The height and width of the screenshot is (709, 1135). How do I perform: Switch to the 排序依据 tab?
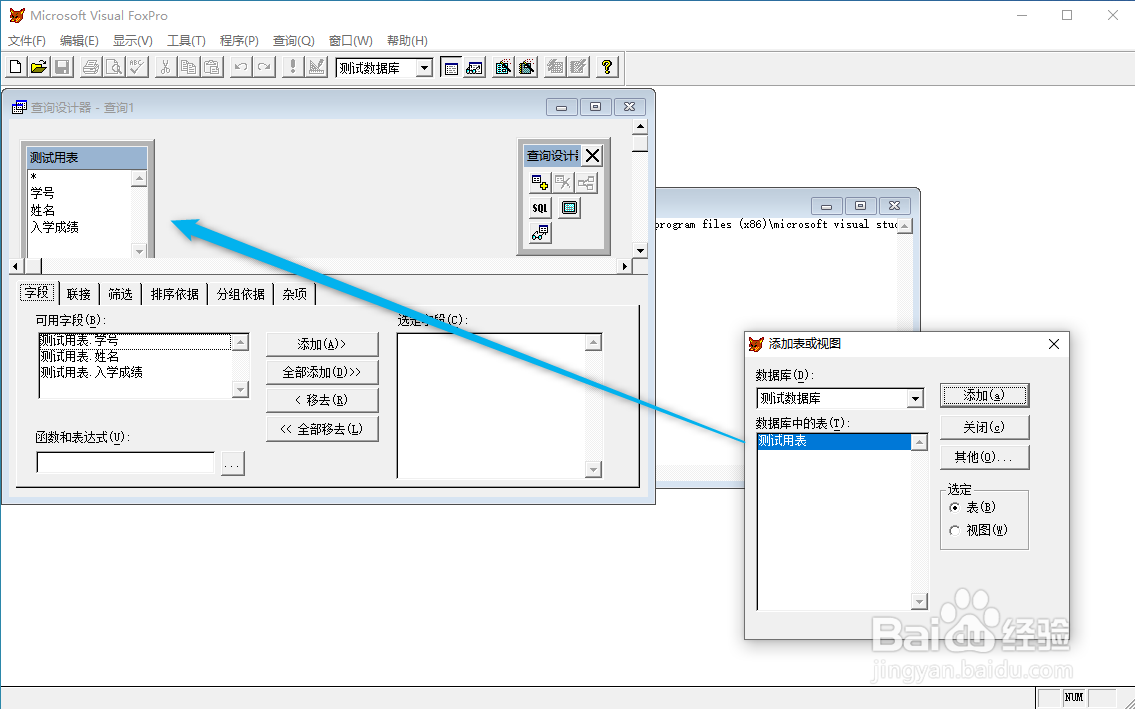tap(174, 294)
